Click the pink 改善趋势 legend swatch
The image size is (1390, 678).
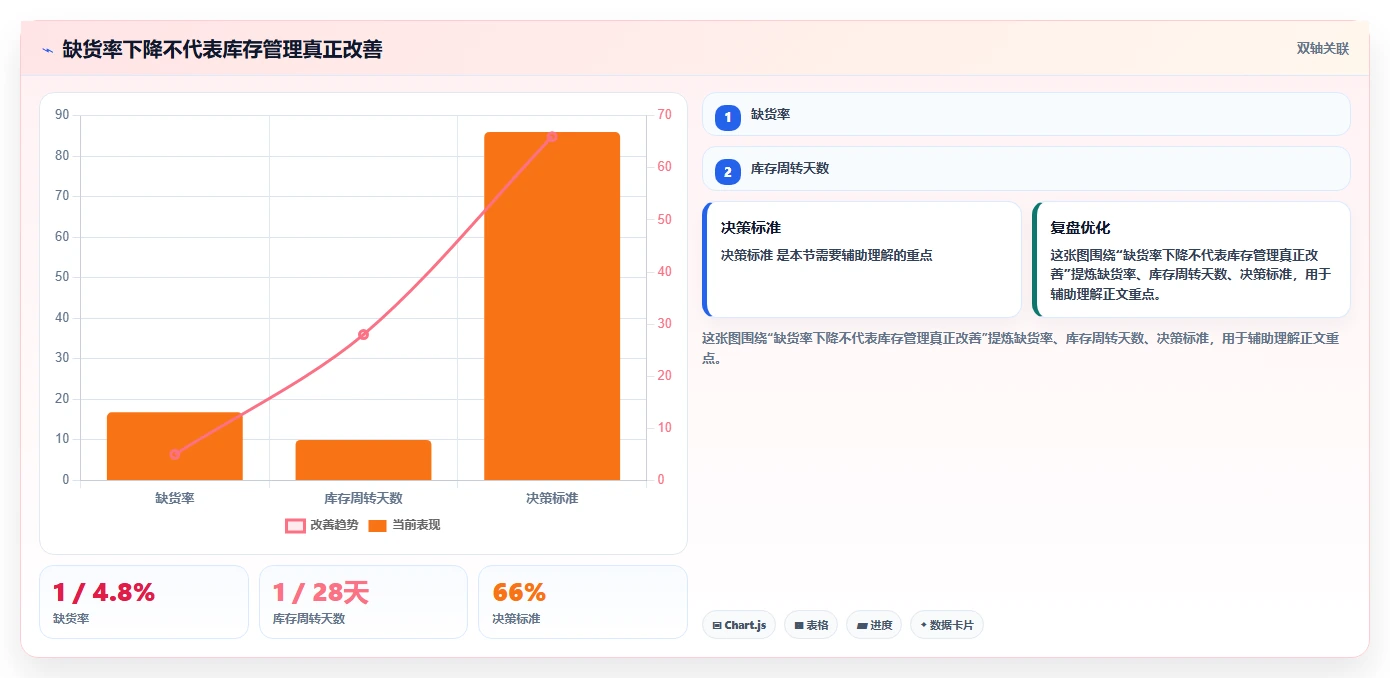click(x=295, y=526)
